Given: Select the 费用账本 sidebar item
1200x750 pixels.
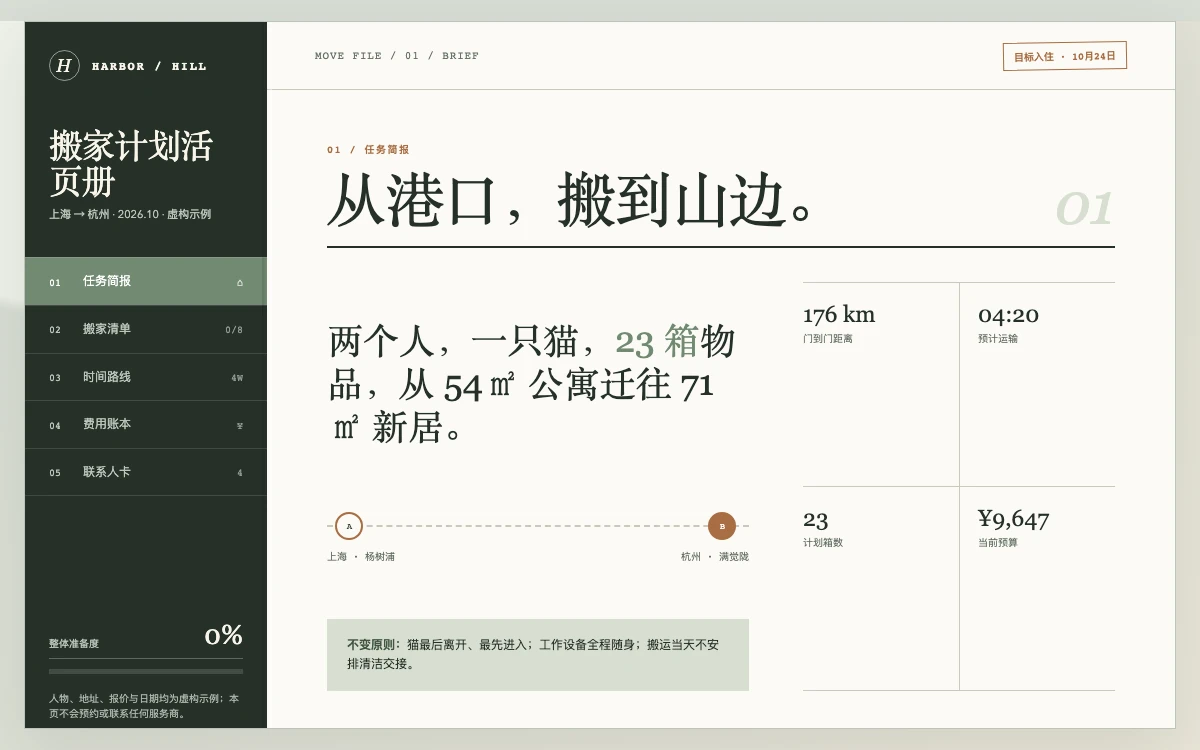Looking at the screenshot, I should tap(146, 425).
